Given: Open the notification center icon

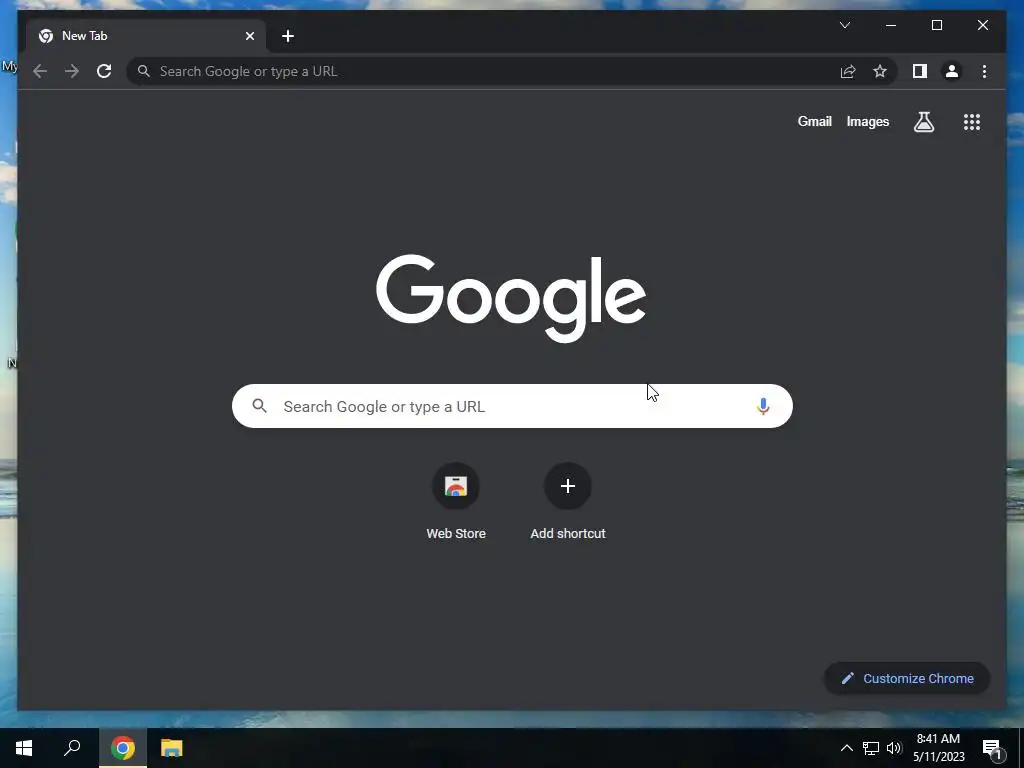Looking at the screenshot, I should click(x=991, y=748).
